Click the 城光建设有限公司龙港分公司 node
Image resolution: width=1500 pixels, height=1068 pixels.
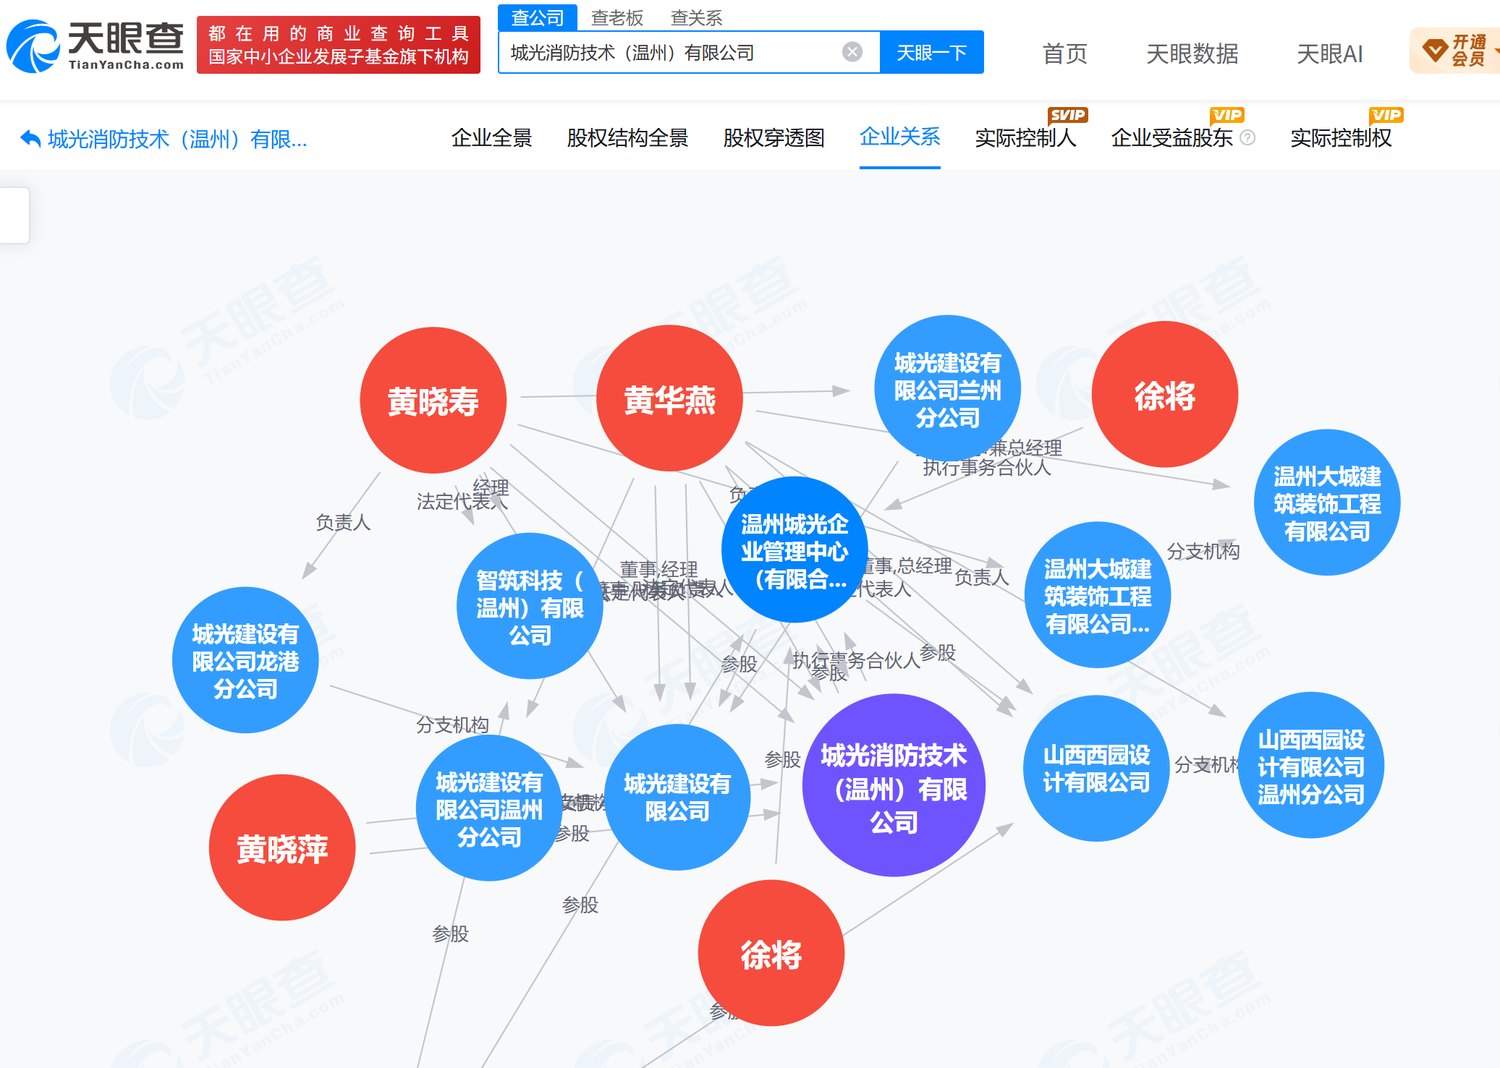point(245,660)
